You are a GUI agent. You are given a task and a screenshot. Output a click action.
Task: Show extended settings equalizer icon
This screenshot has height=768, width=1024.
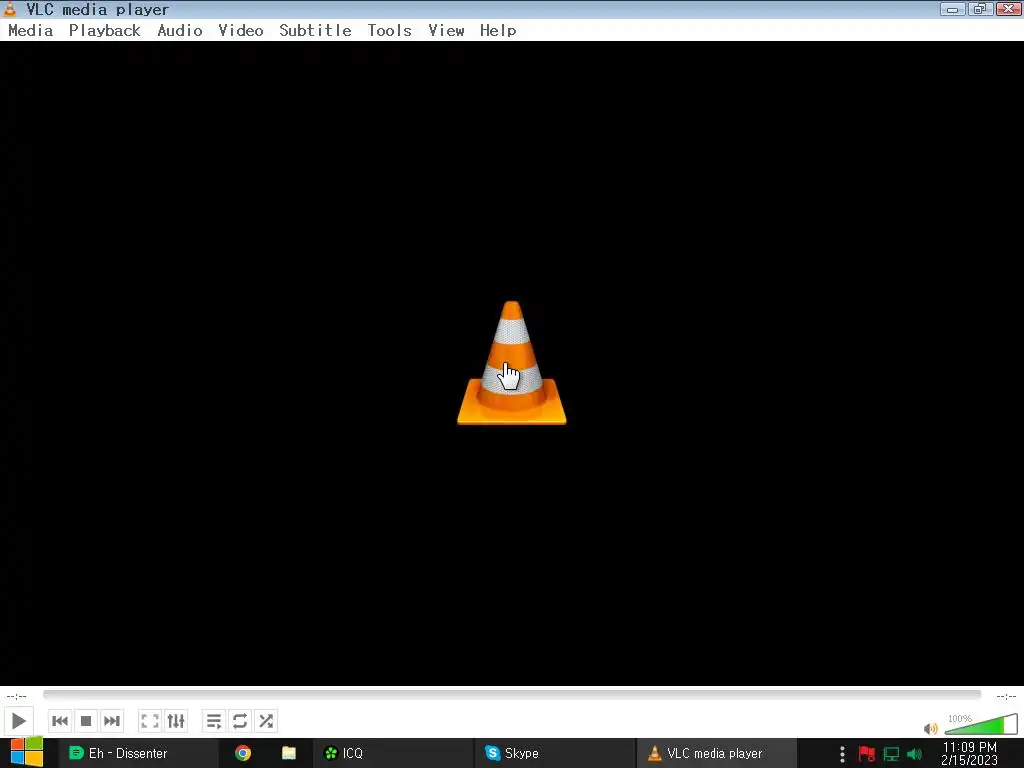176,721
